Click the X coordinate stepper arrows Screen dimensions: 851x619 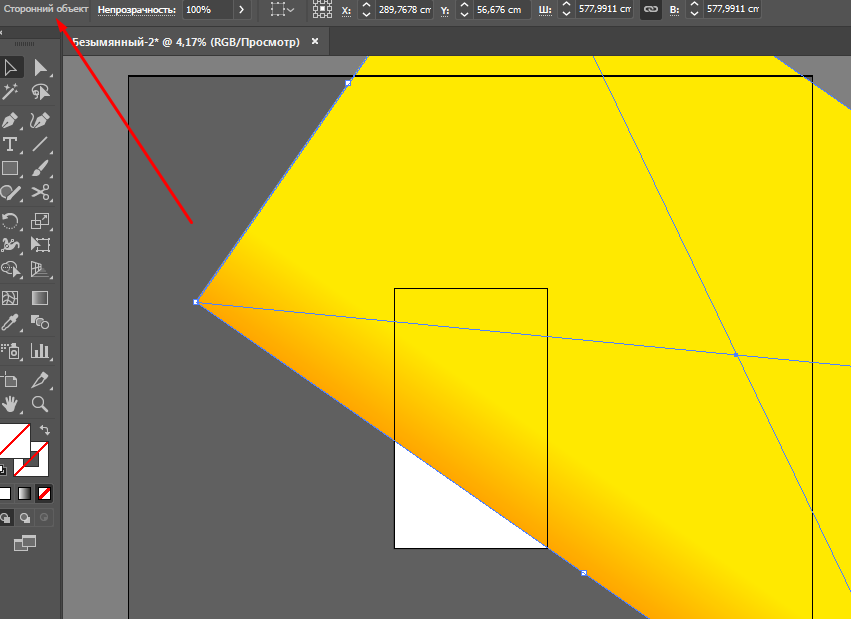point(365,9)
